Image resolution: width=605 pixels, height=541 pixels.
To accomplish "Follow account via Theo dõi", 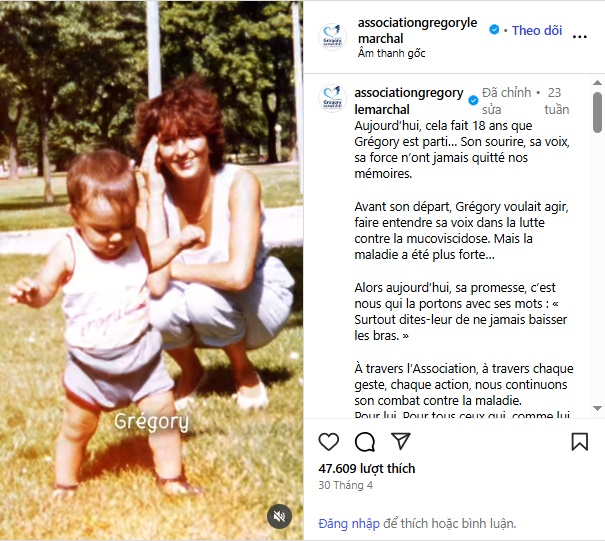I will pyautogui.click(x=537, y=30).
